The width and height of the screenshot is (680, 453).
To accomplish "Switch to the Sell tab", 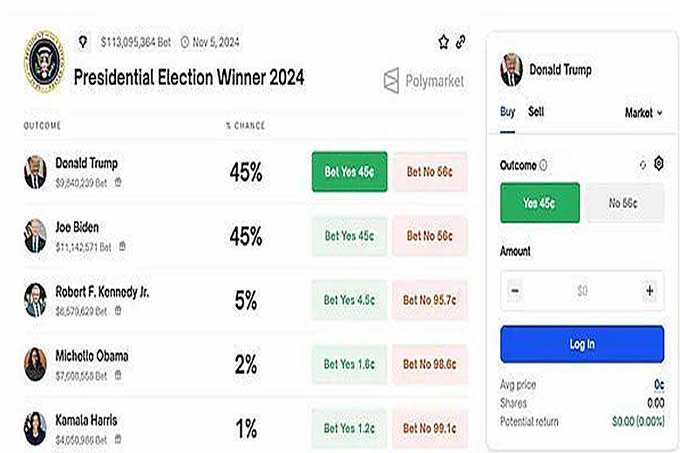I will (x=536, y=112).
